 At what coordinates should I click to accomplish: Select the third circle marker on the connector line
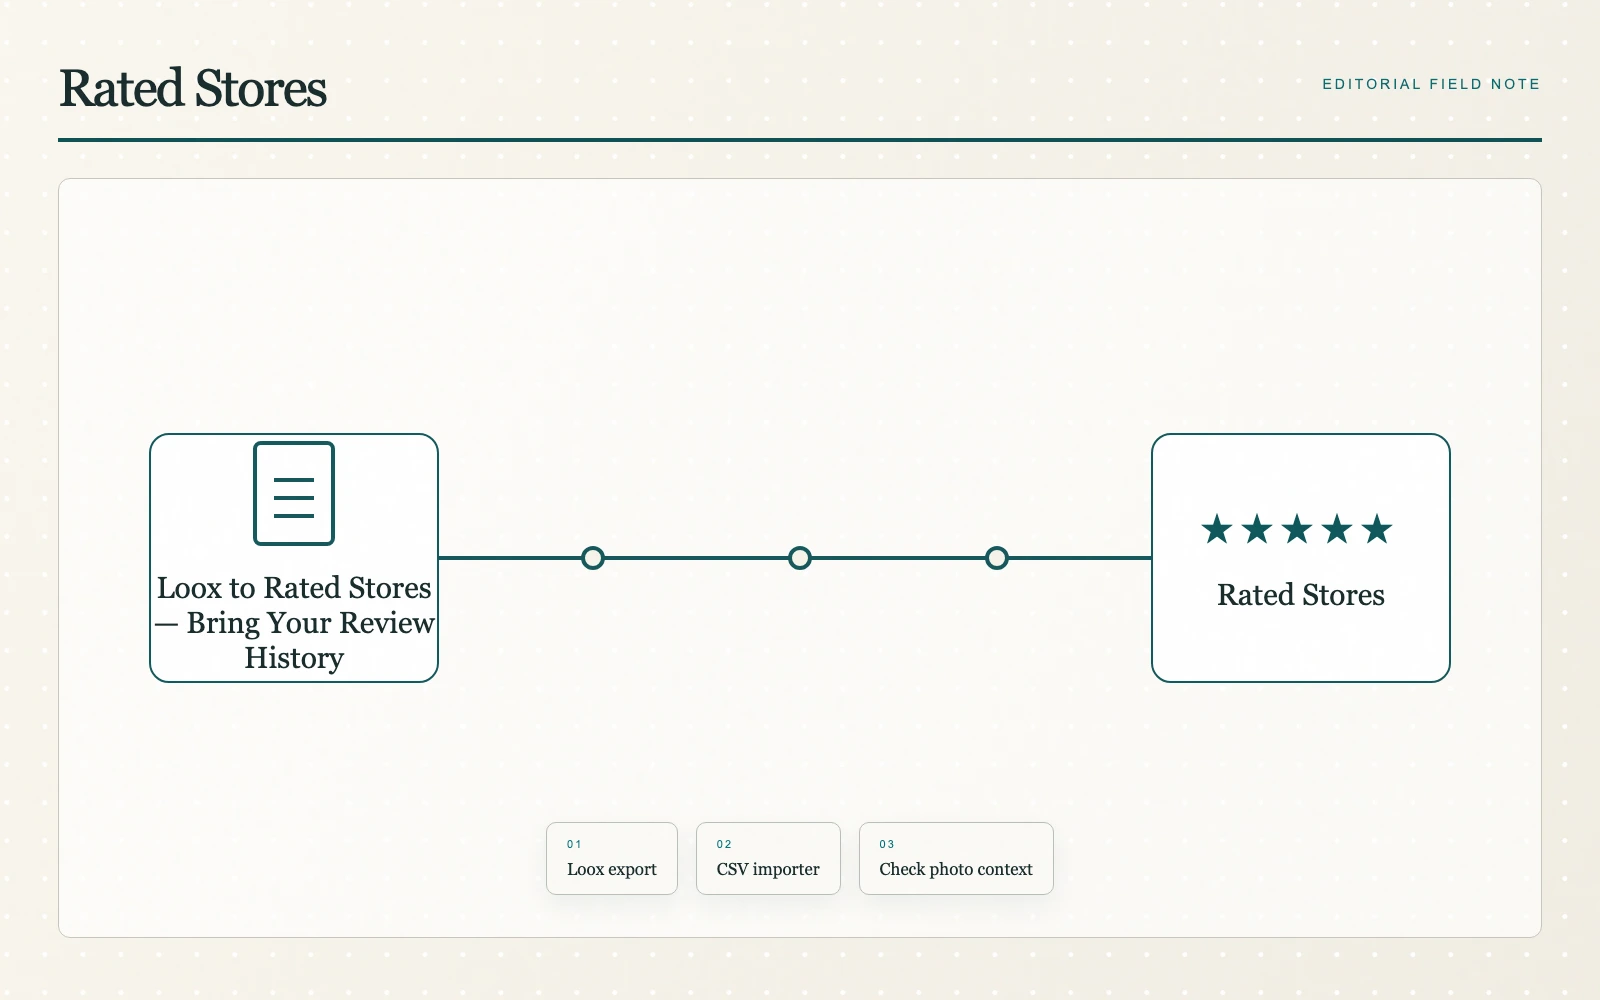click(x=997, y=558)
